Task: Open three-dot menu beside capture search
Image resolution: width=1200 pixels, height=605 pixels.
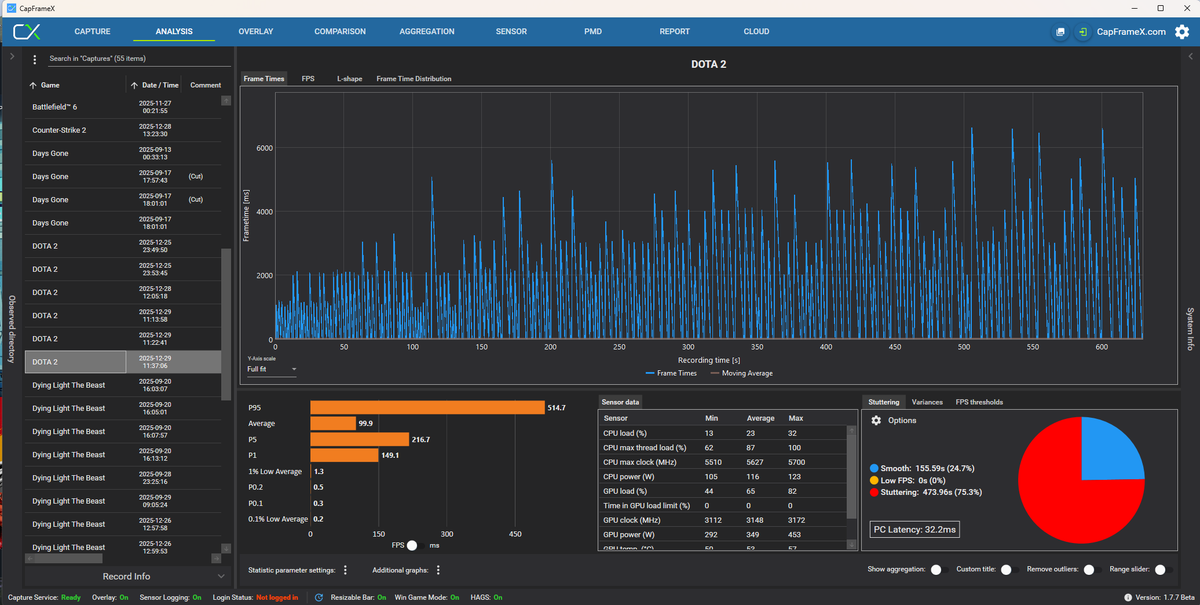Action: (35, 59)
